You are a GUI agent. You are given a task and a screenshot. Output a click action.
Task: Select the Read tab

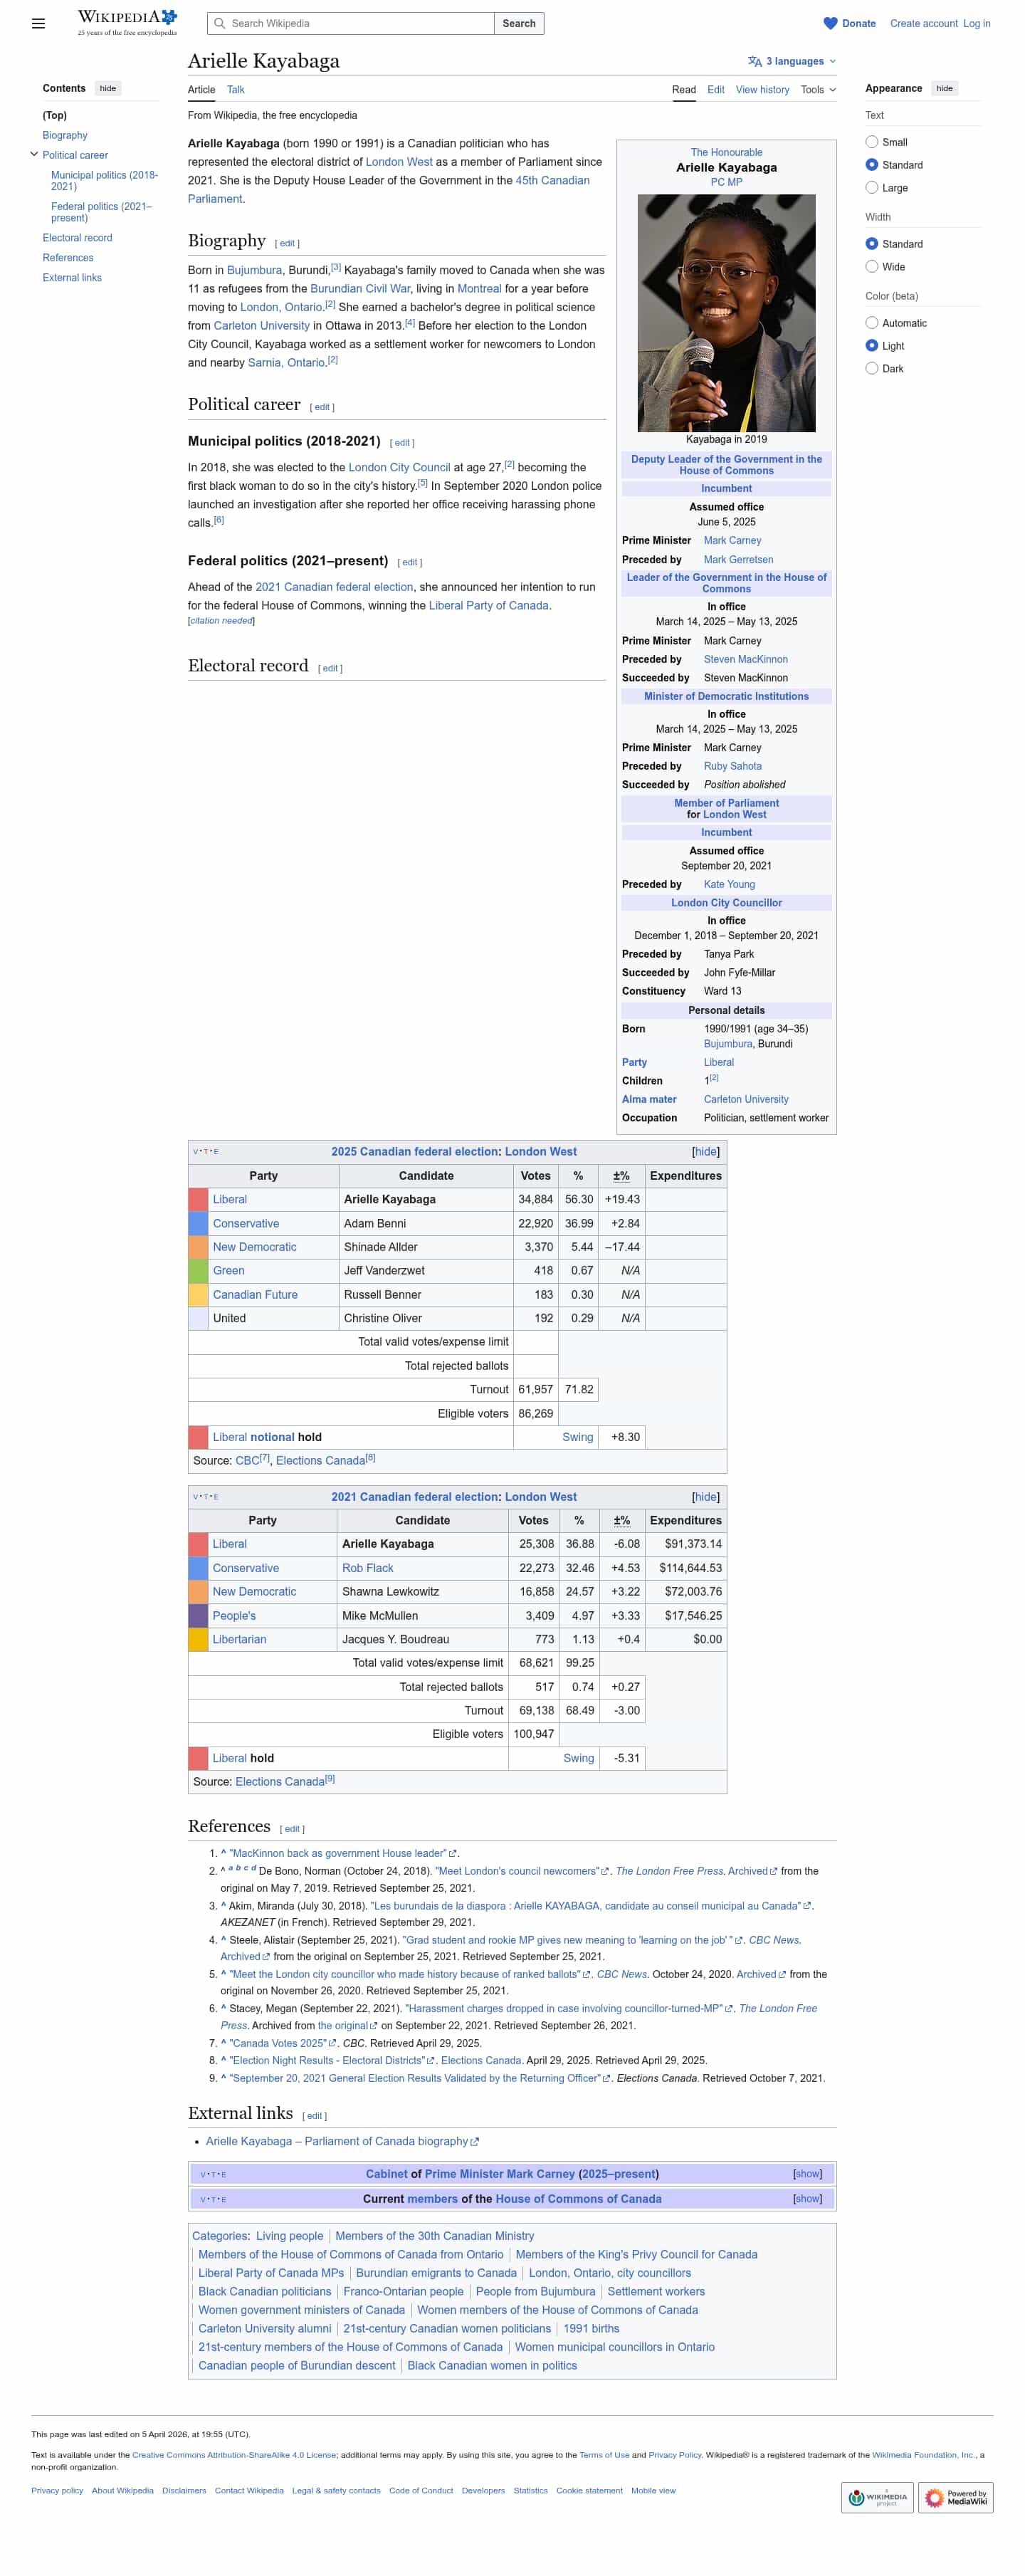(x=684, y=90)
